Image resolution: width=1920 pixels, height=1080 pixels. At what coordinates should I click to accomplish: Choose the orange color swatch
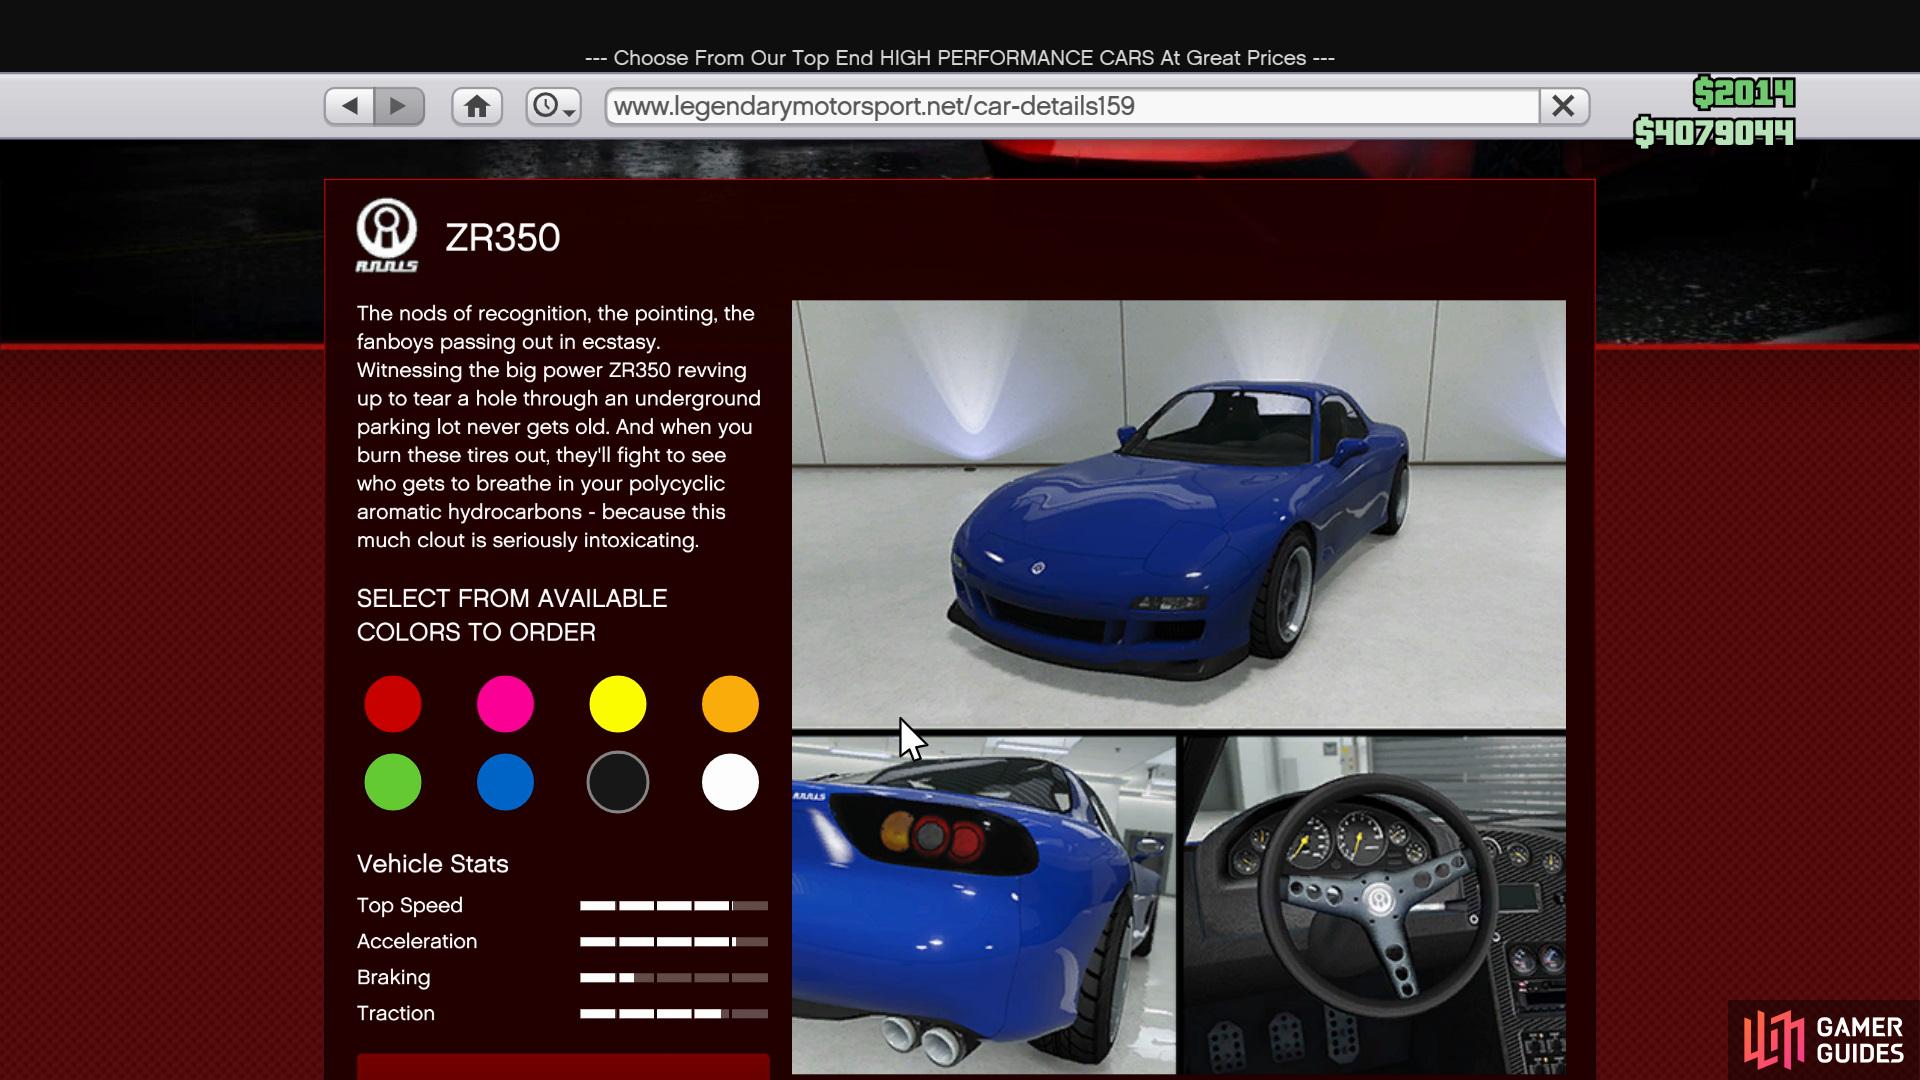click(x=730, y=704)
